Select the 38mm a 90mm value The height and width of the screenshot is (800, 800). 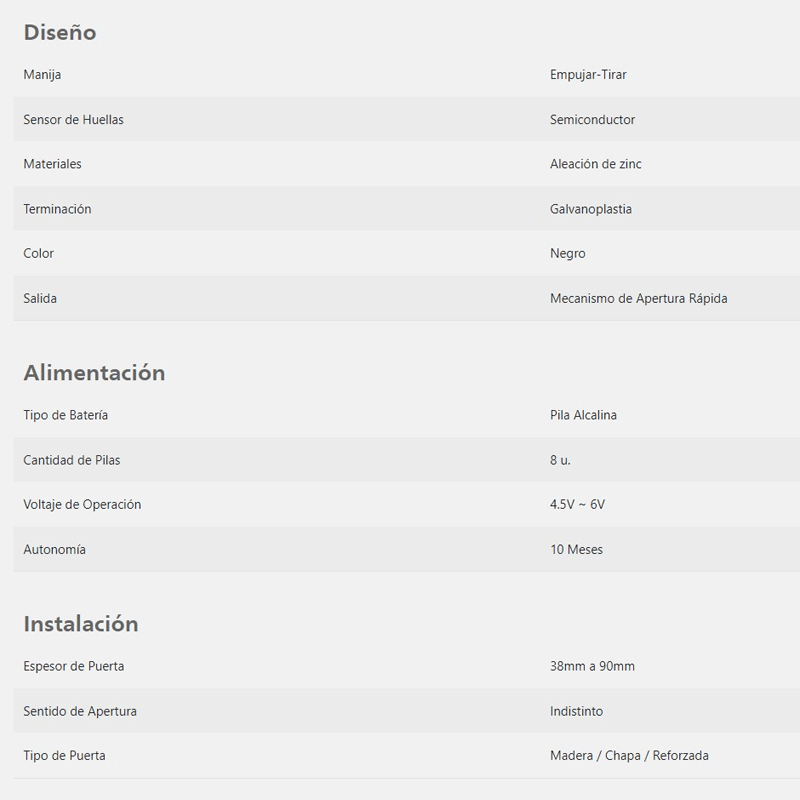click(x=592, y=666)
